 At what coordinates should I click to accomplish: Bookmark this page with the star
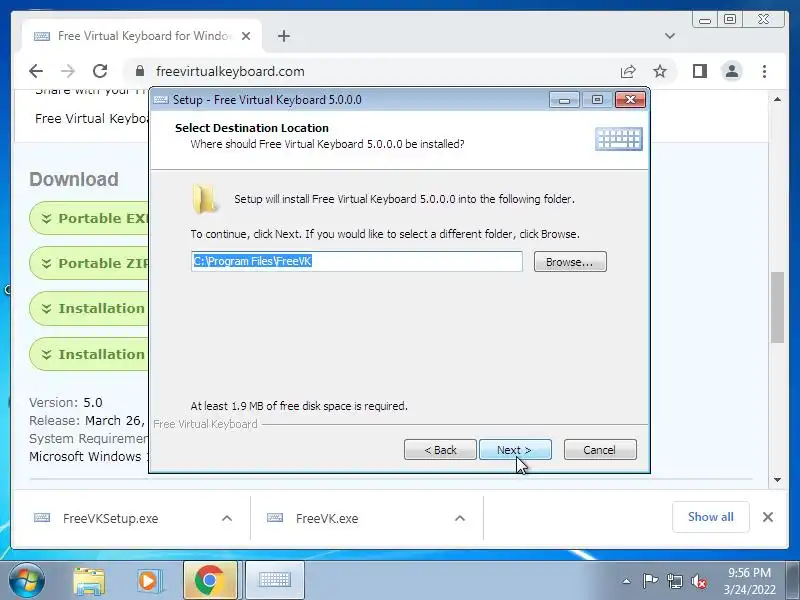[660, 71]
